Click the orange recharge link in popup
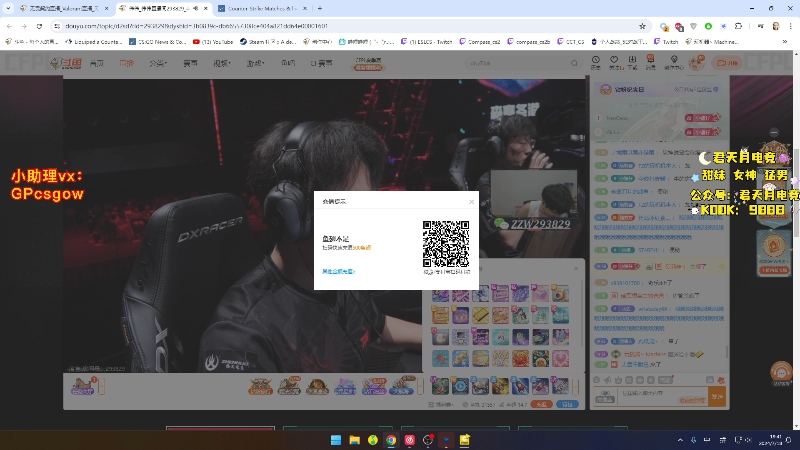 362,247
